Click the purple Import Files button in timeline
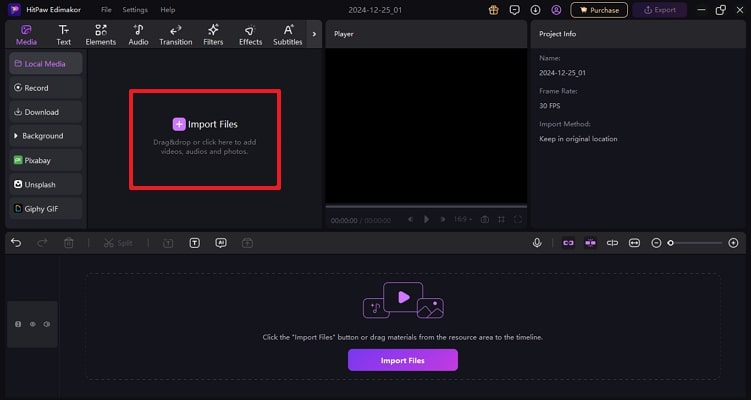Image resolution: width=751 pixels, height=400 pixels. [x=403, y=360]
